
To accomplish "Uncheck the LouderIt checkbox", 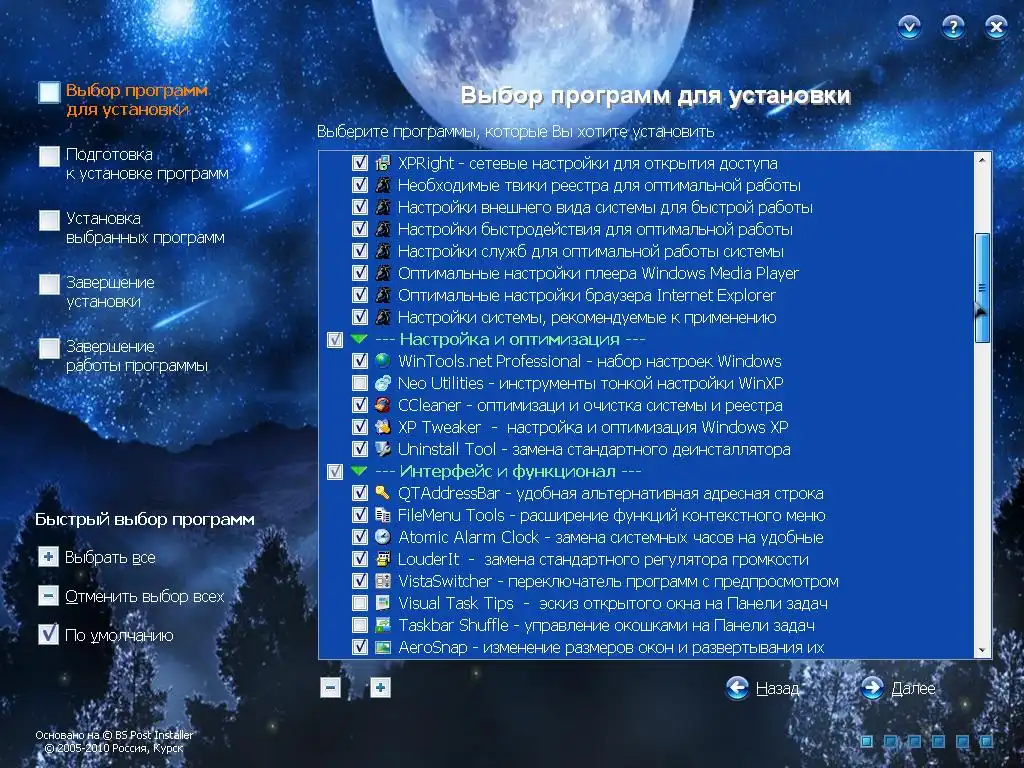I will (360, 559).
